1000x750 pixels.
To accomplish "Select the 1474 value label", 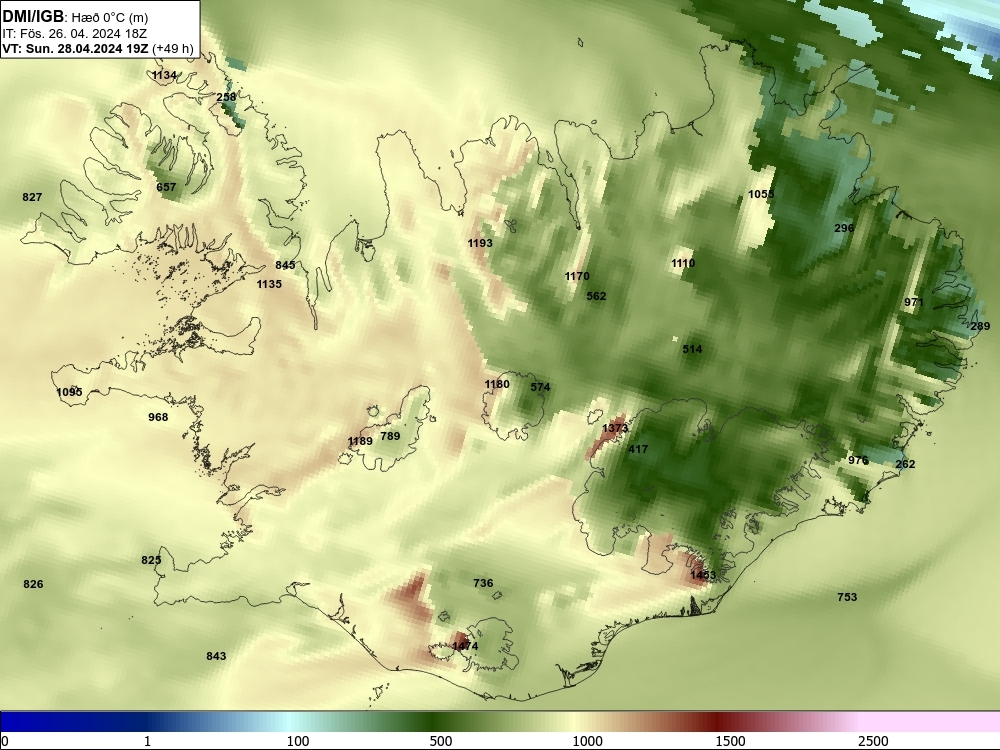I will pyautogui.click(x=465, y=646).
